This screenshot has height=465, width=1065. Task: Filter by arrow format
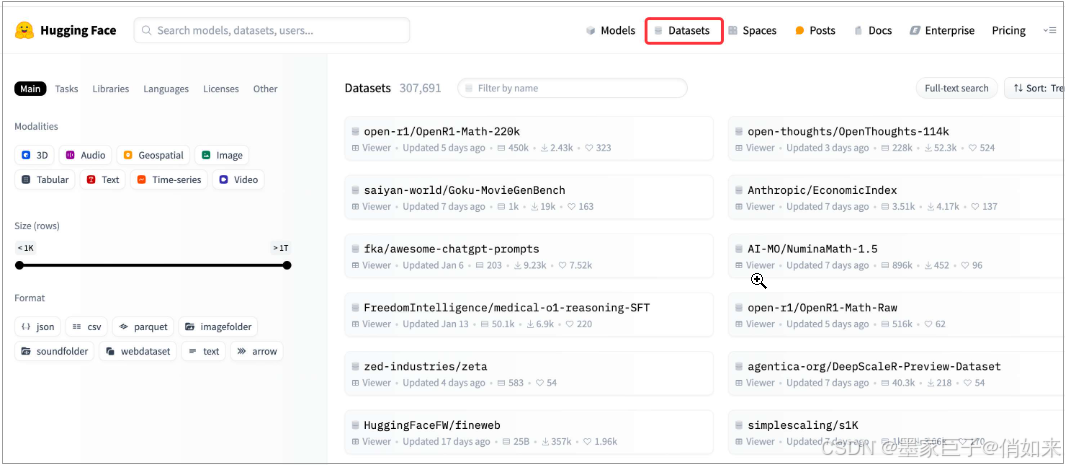(x=257, y=351)
